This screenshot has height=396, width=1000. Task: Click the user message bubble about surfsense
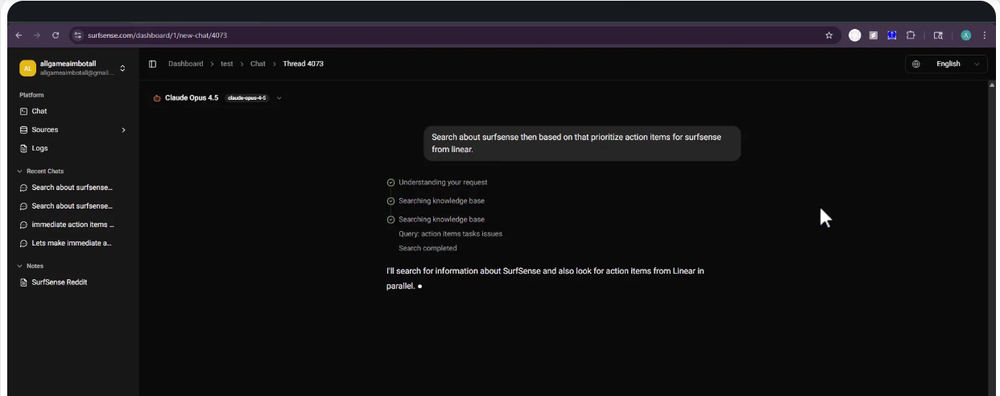[x=582, y=143]
